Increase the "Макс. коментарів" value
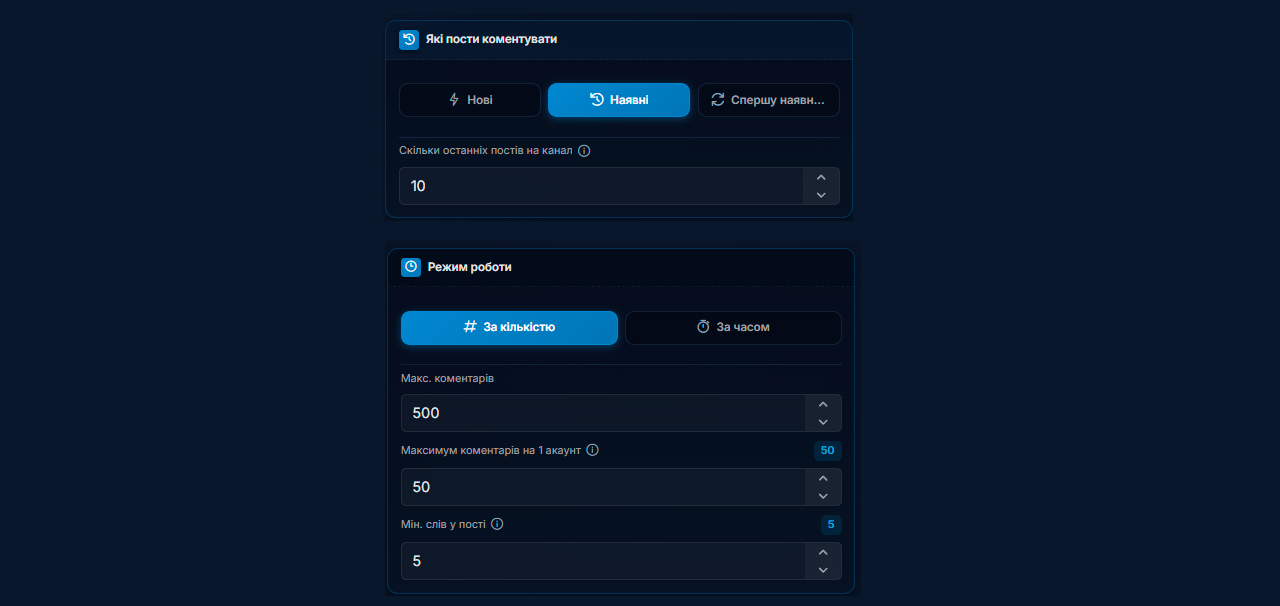Image resolution: width=1280 pixels, height=606 pixels. [x=823, y=404]
